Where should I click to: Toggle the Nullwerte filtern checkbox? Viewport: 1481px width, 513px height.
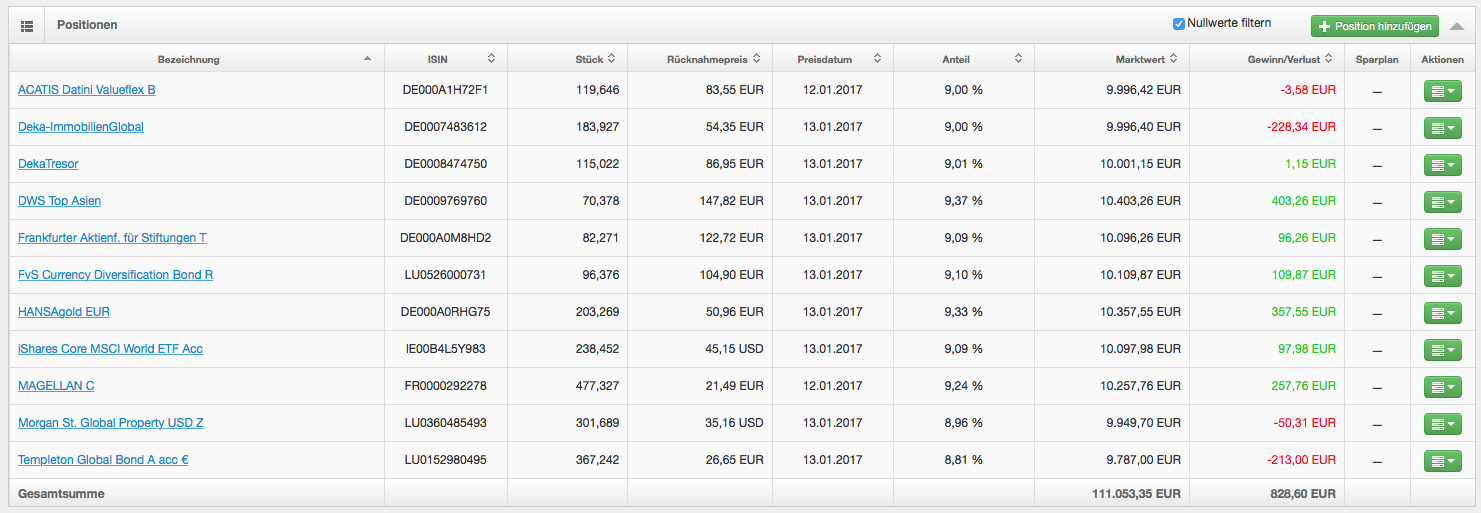pyautogui.click(x=1178, y=23)
